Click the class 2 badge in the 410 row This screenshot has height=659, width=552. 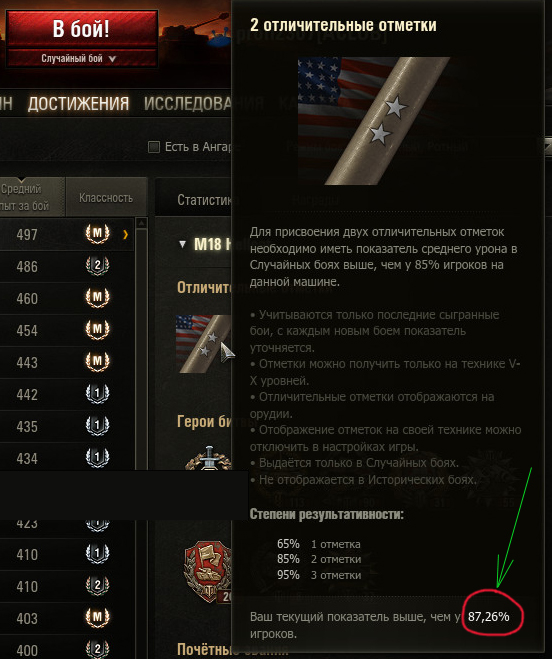(x=98, y=586)
